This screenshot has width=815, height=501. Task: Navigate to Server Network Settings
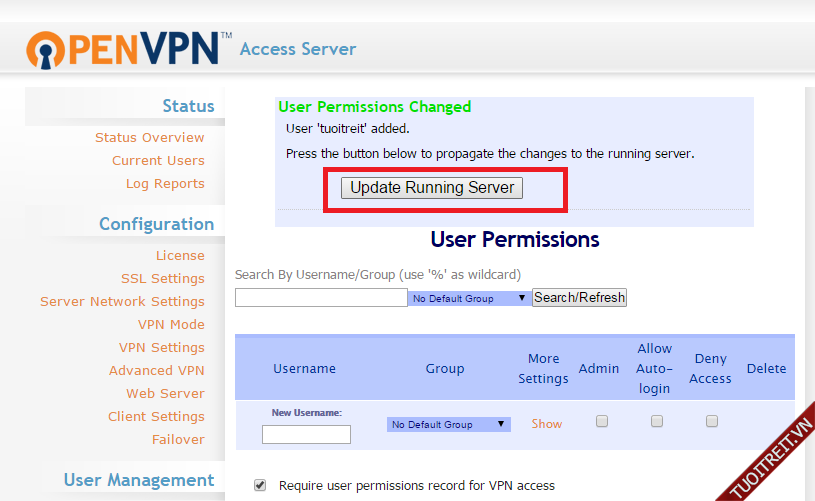(122, 302)
